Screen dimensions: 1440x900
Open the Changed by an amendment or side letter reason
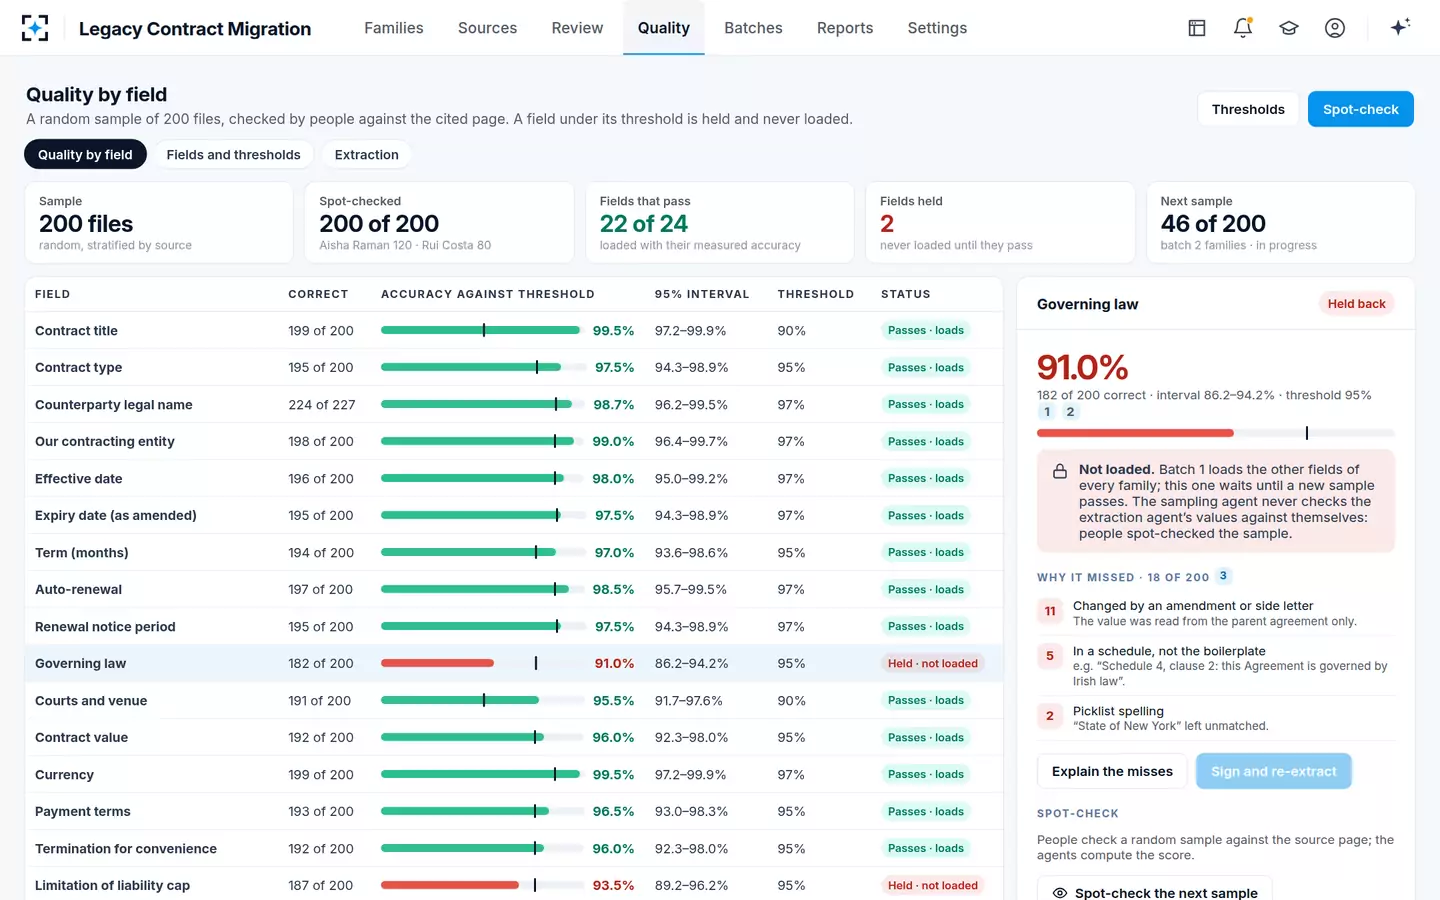[x=1216, y=613]
